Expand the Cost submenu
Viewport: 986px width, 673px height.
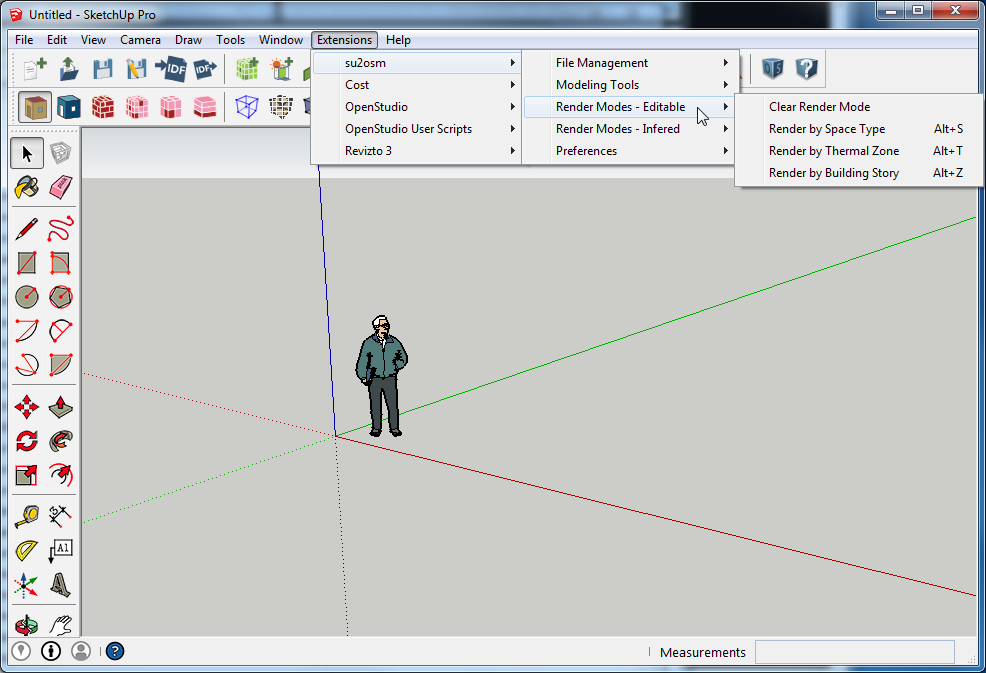coord(416,85)
